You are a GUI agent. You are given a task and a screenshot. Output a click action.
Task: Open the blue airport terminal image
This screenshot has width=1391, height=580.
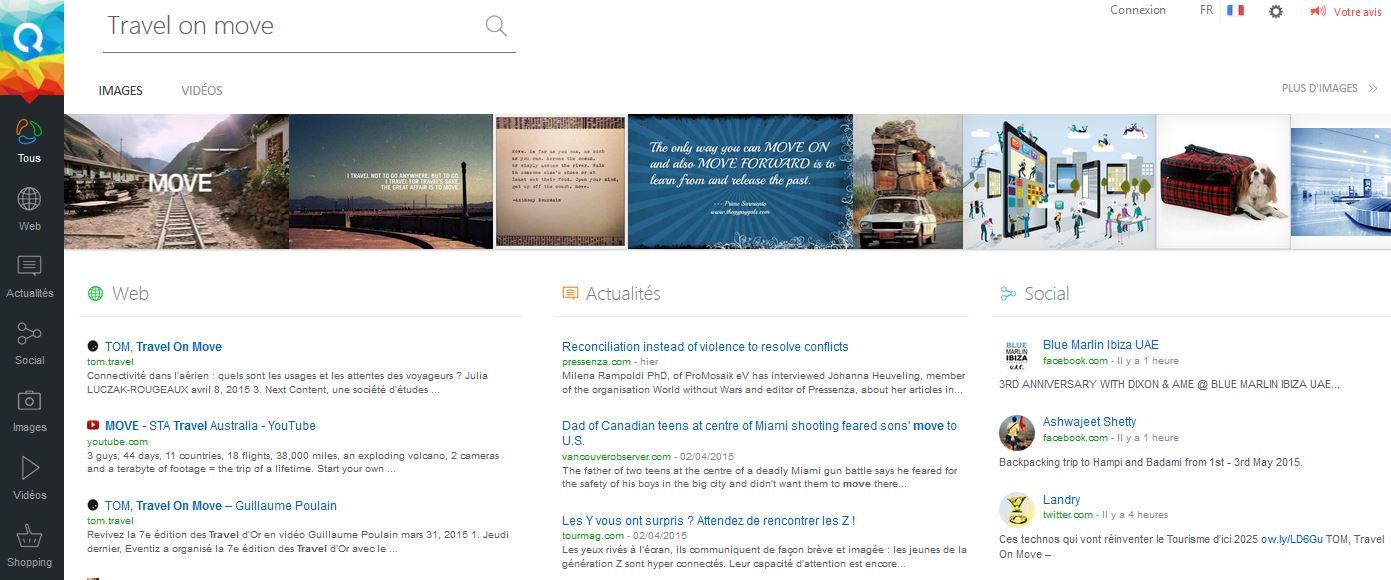1341,181
